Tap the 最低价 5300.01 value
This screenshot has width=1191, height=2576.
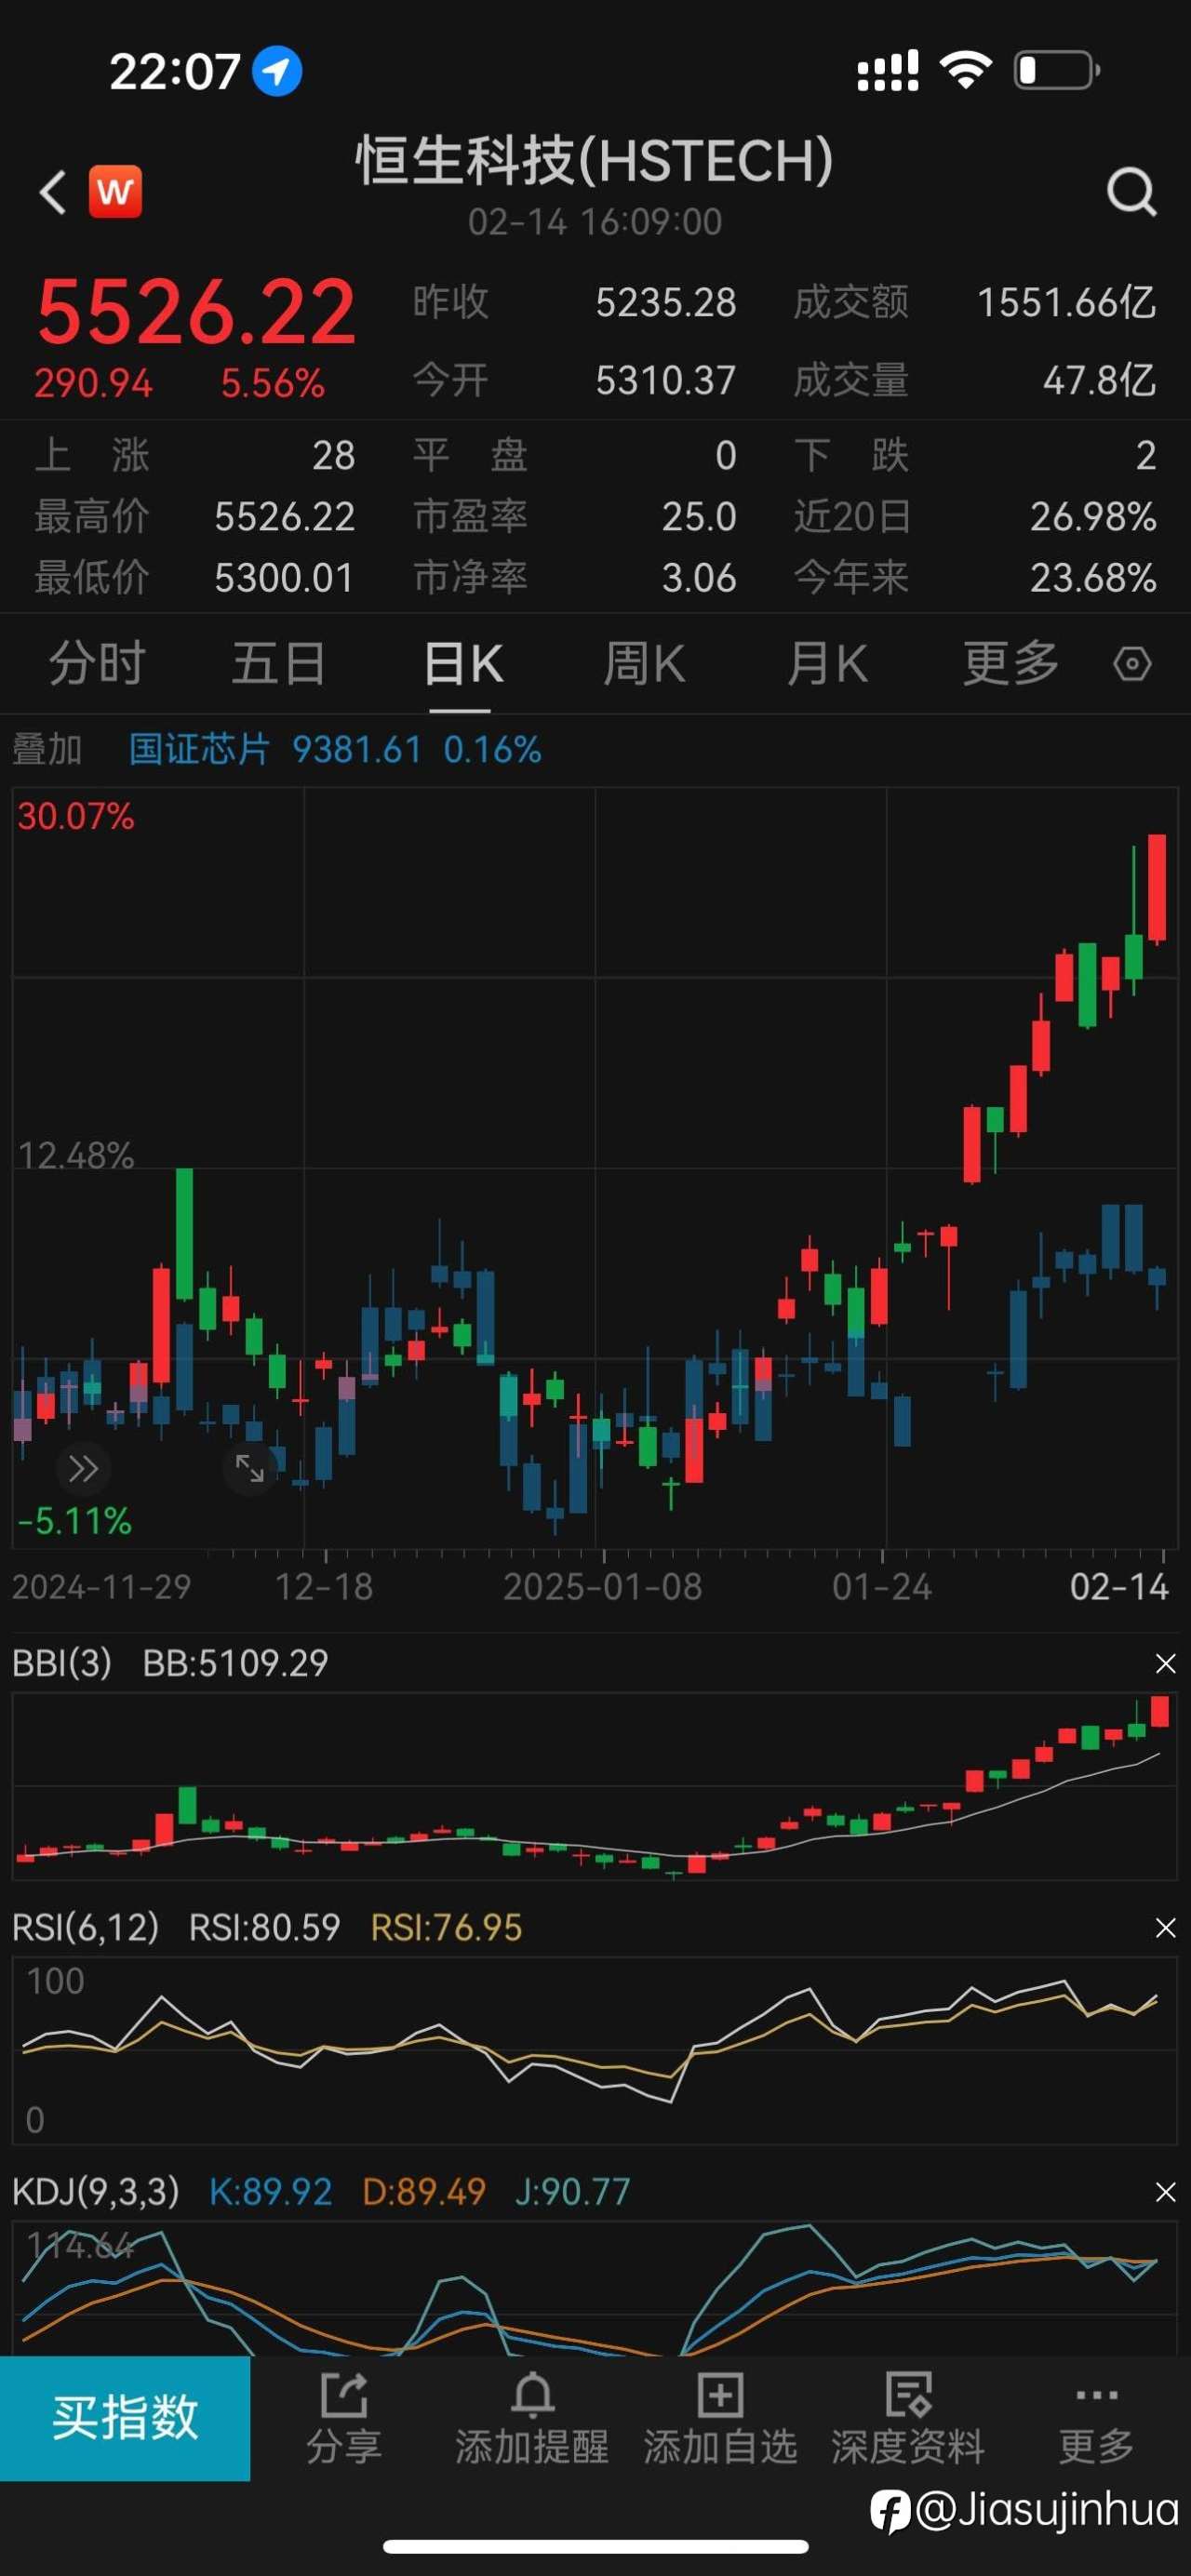click(x=285, y=578)
